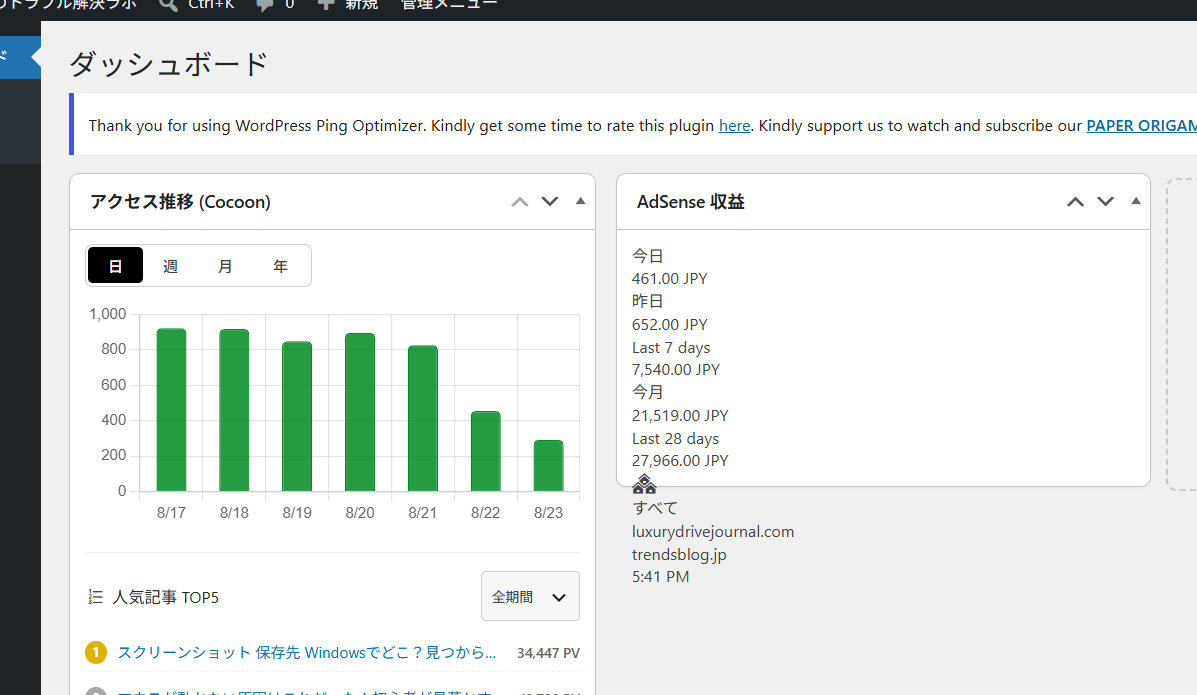
Task: Click the 新規 menu item
Action: click(361, 4)
